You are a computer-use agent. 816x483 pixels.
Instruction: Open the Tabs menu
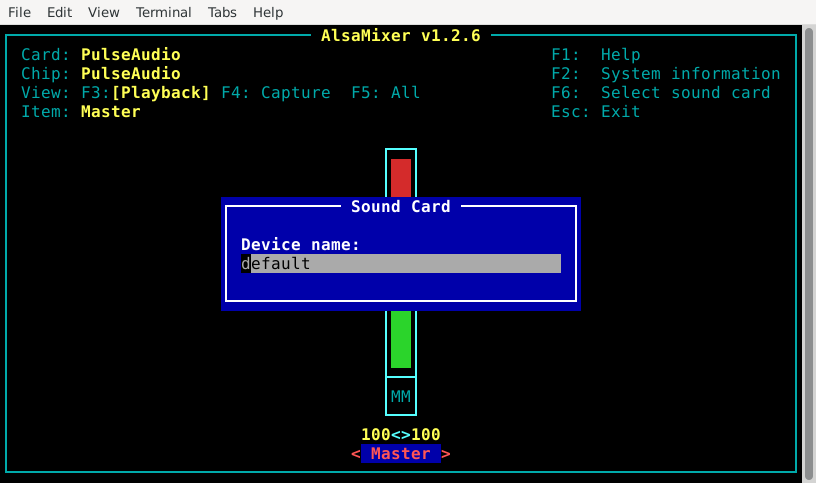tap(222, 12)
